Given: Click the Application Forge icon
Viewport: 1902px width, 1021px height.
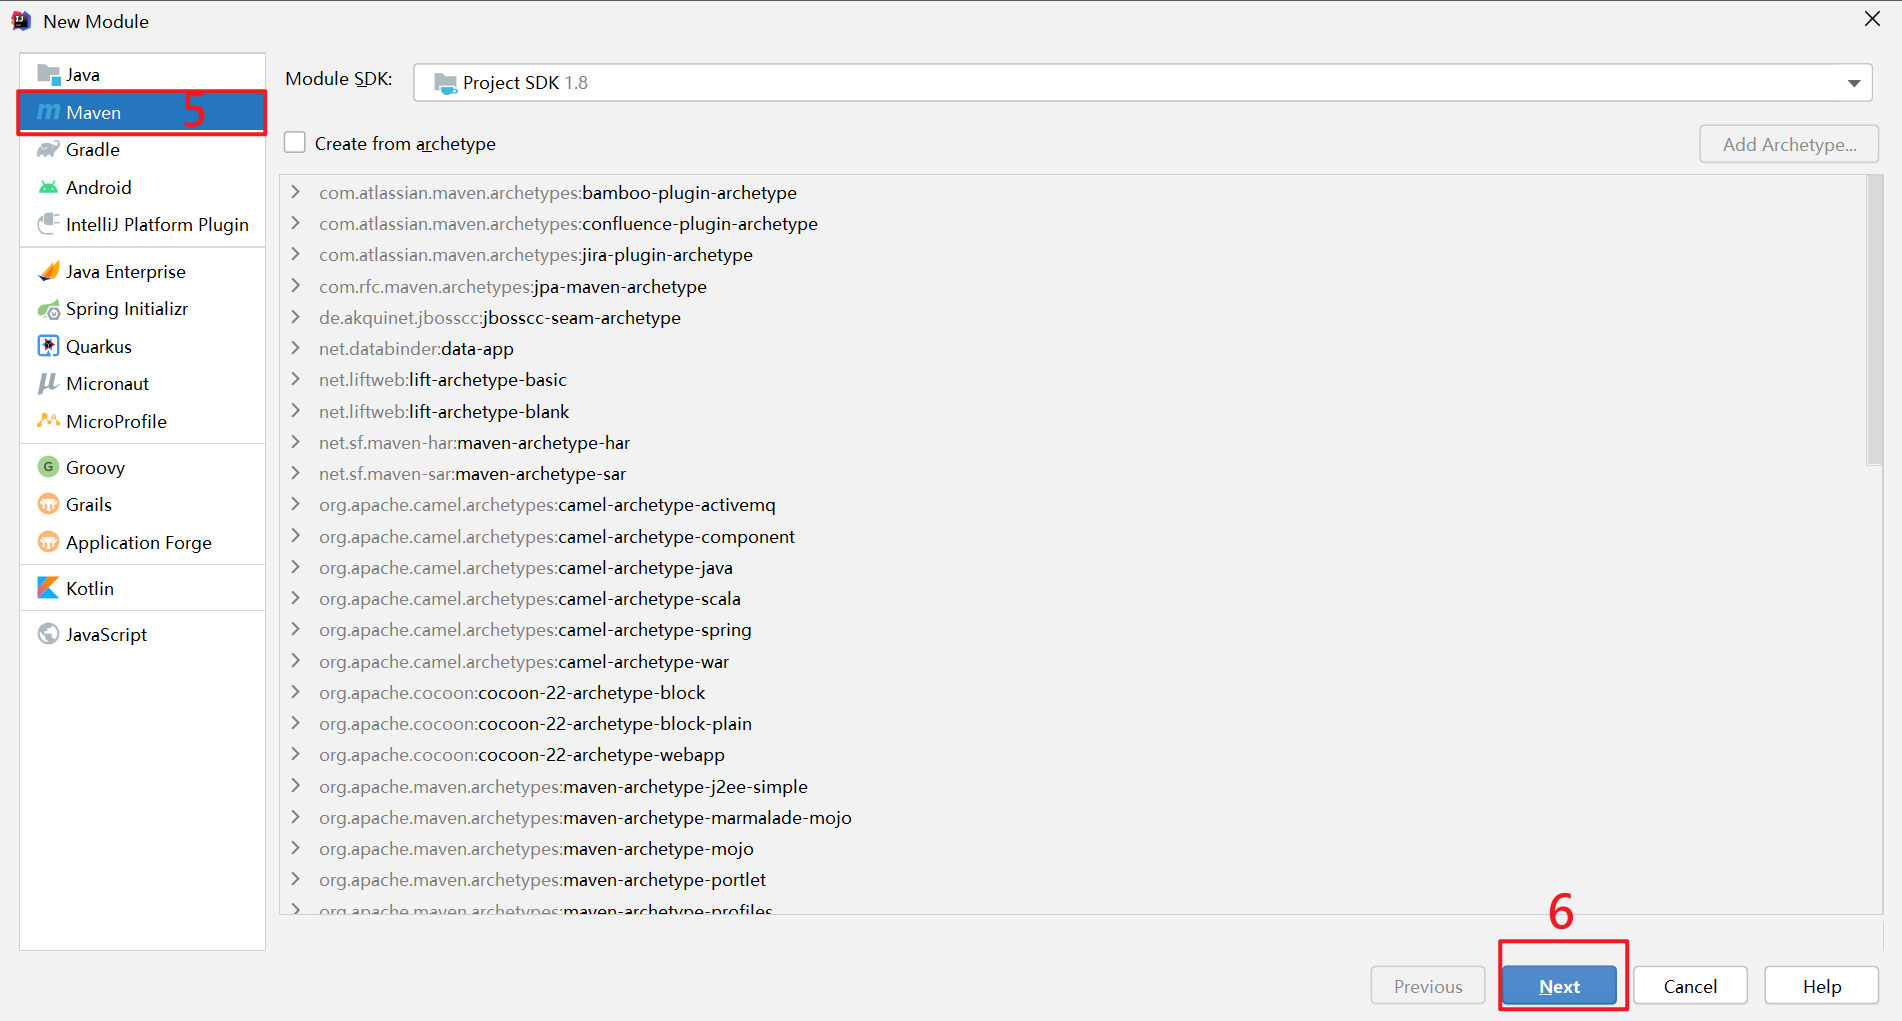Looking at the screenshot, I should 48,542.
